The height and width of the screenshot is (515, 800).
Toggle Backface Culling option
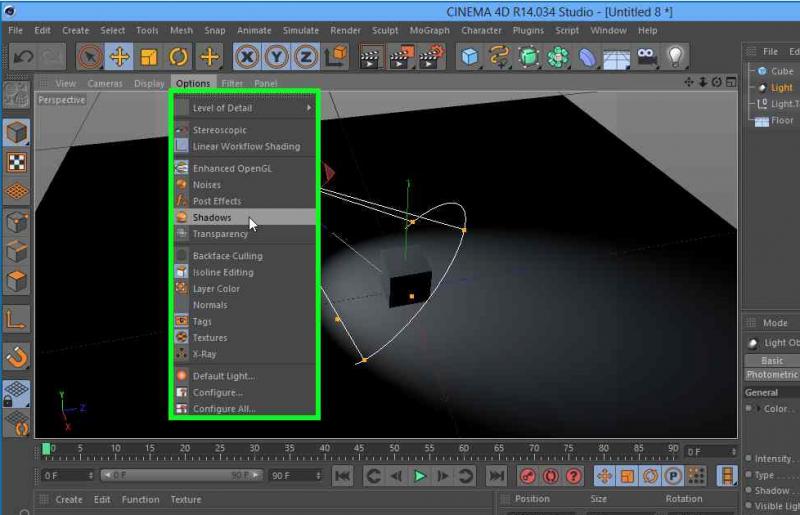point(244,256)
